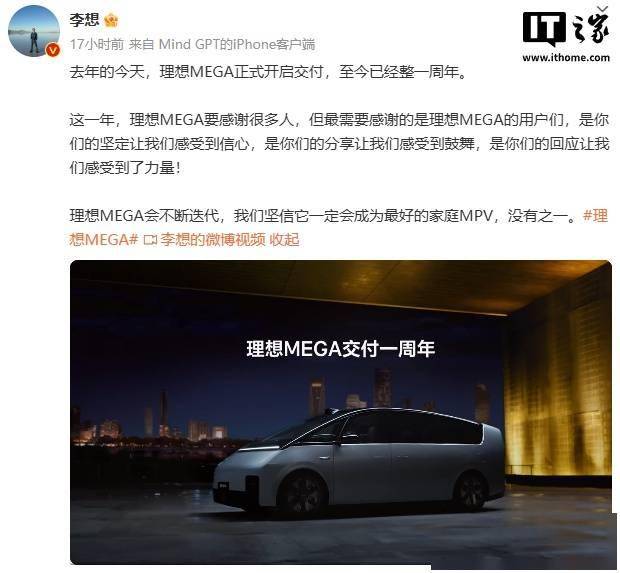Click the paragraph starting with 这一年
Viewport: 620px width, 573px height.
(339, 144)
